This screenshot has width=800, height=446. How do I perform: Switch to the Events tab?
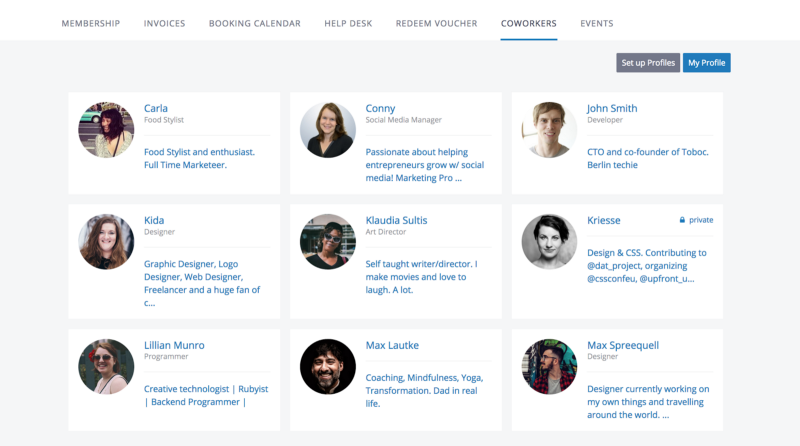[x=597, y=23]
